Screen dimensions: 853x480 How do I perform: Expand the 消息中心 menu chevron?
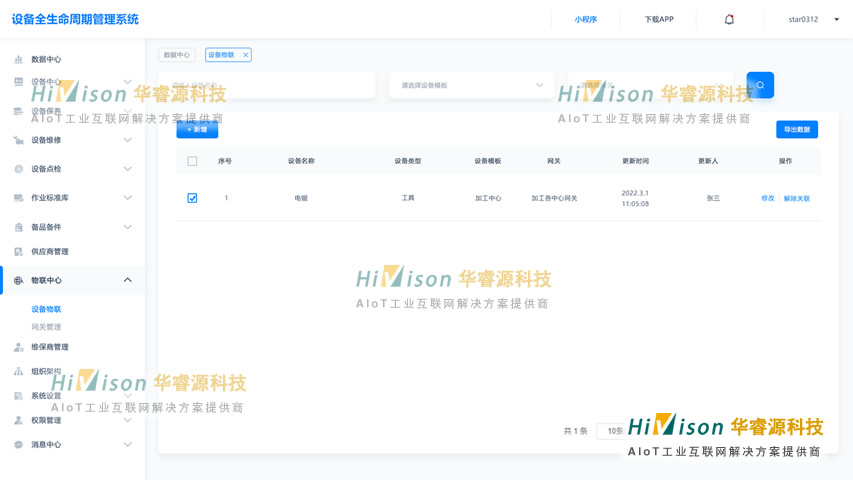pos(127,445)
